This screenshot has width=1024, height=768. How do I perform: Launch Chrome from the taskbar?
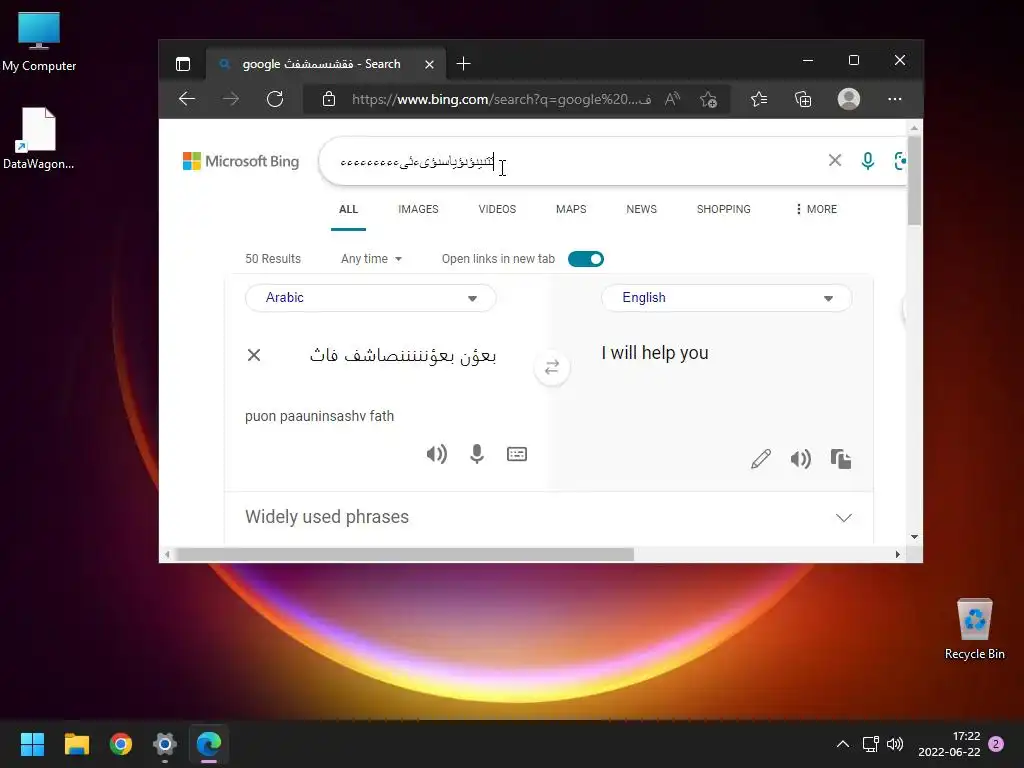pos(121,744)
